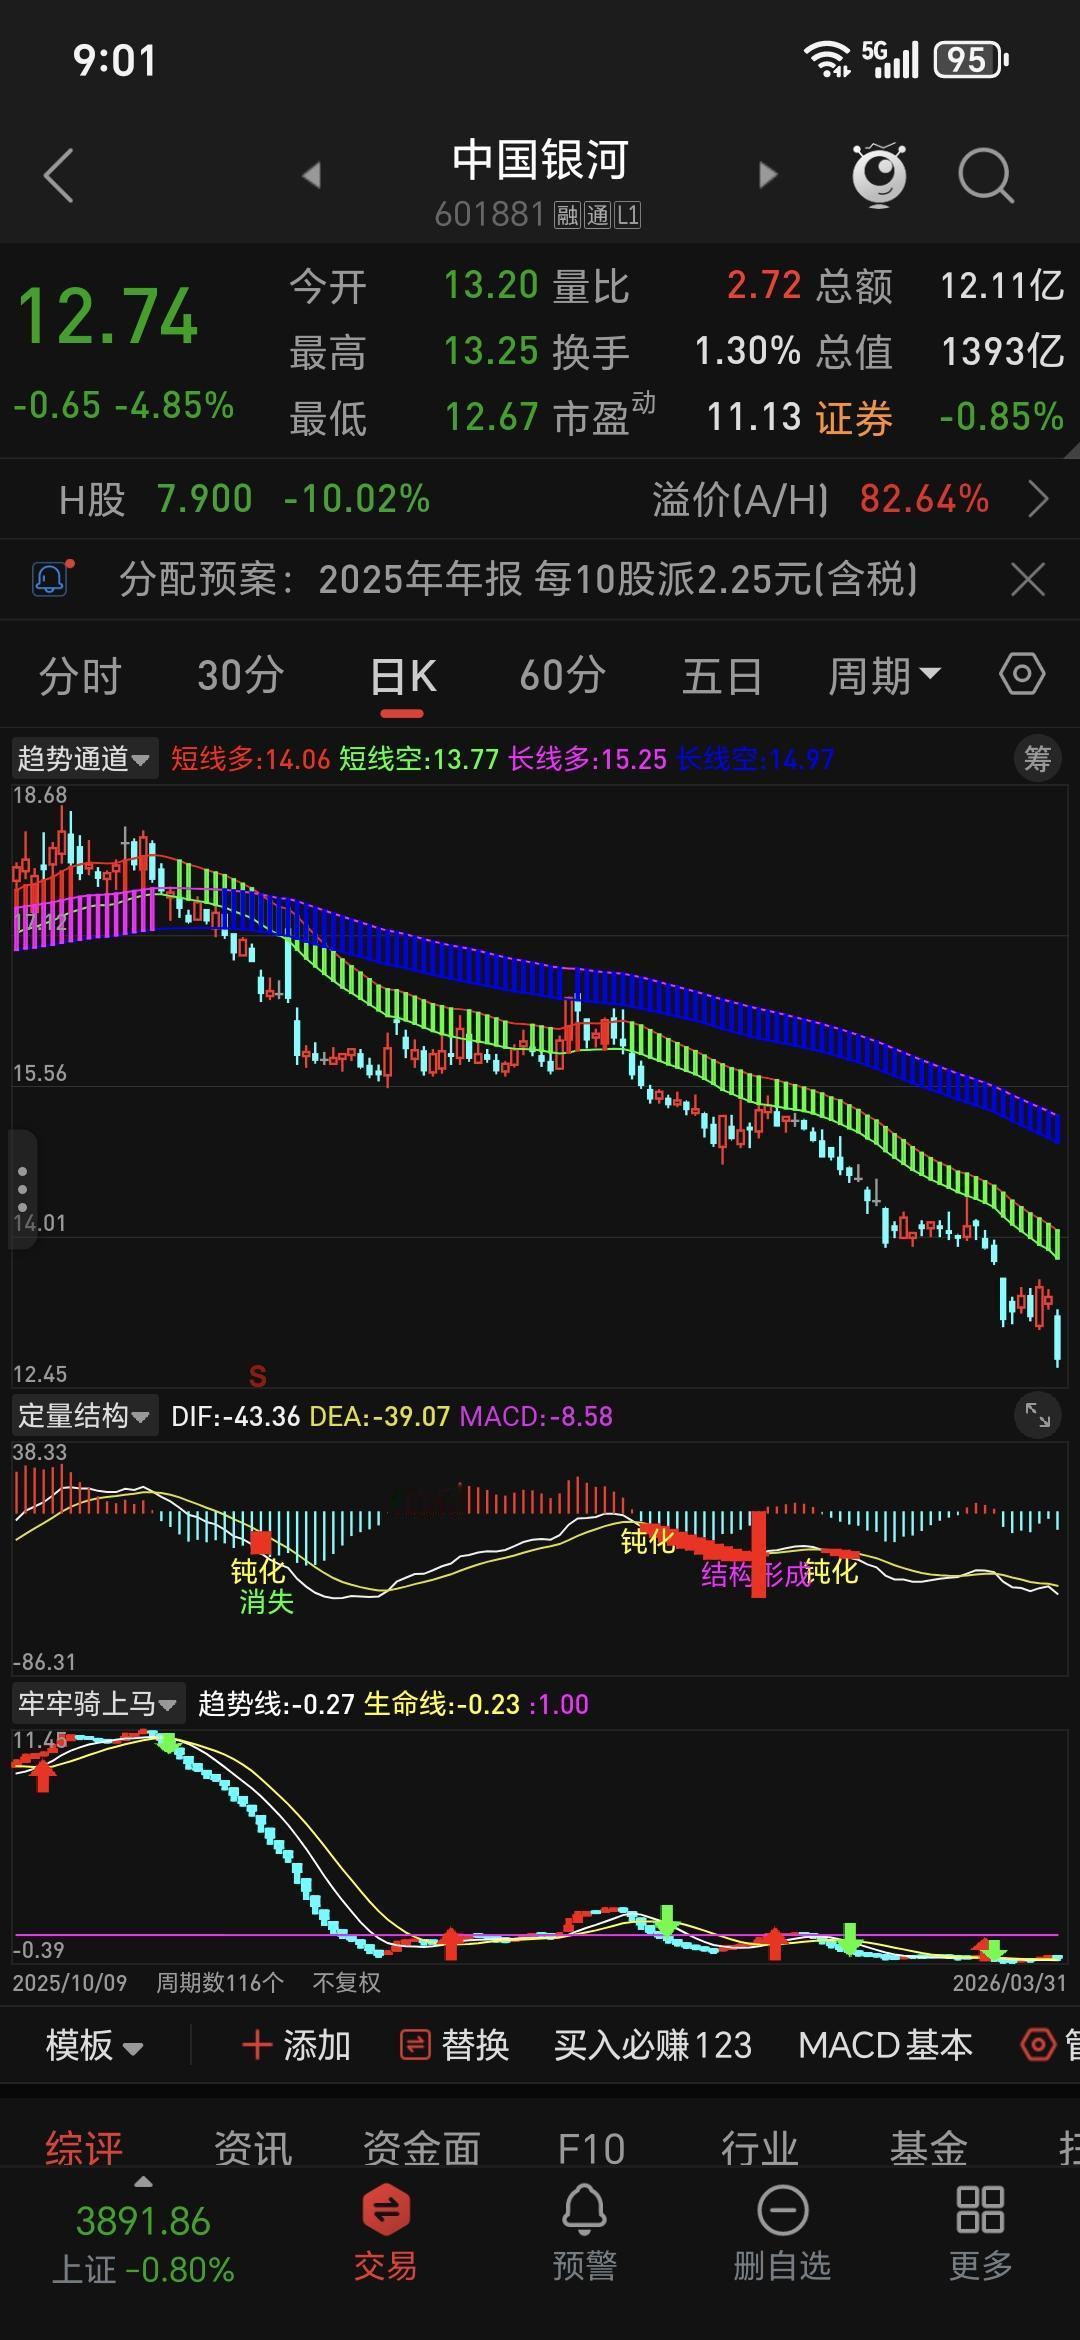Switch to 60分 chart tab

562,676
